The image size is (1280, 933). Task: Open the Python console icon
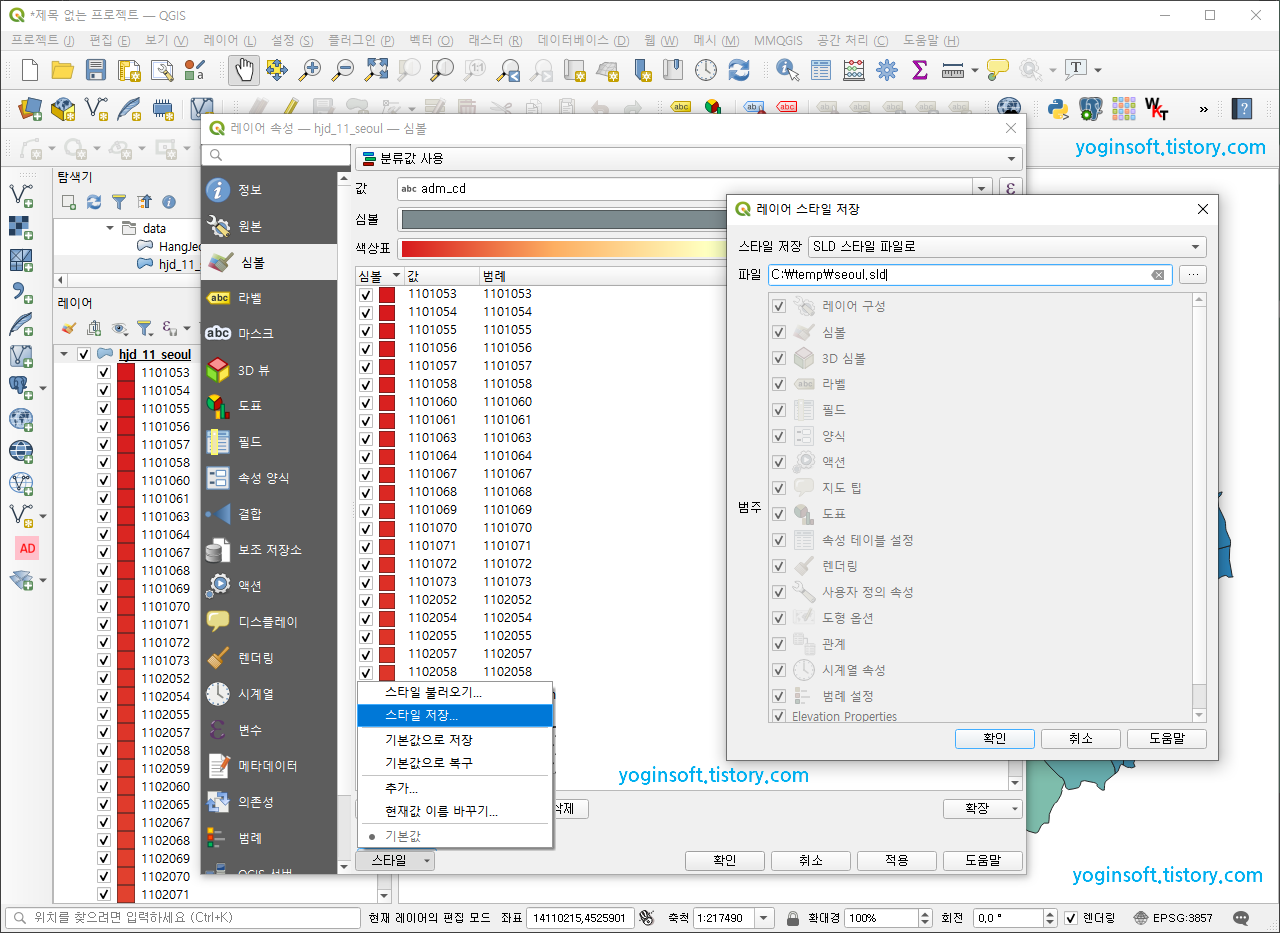pos(1058,108)
